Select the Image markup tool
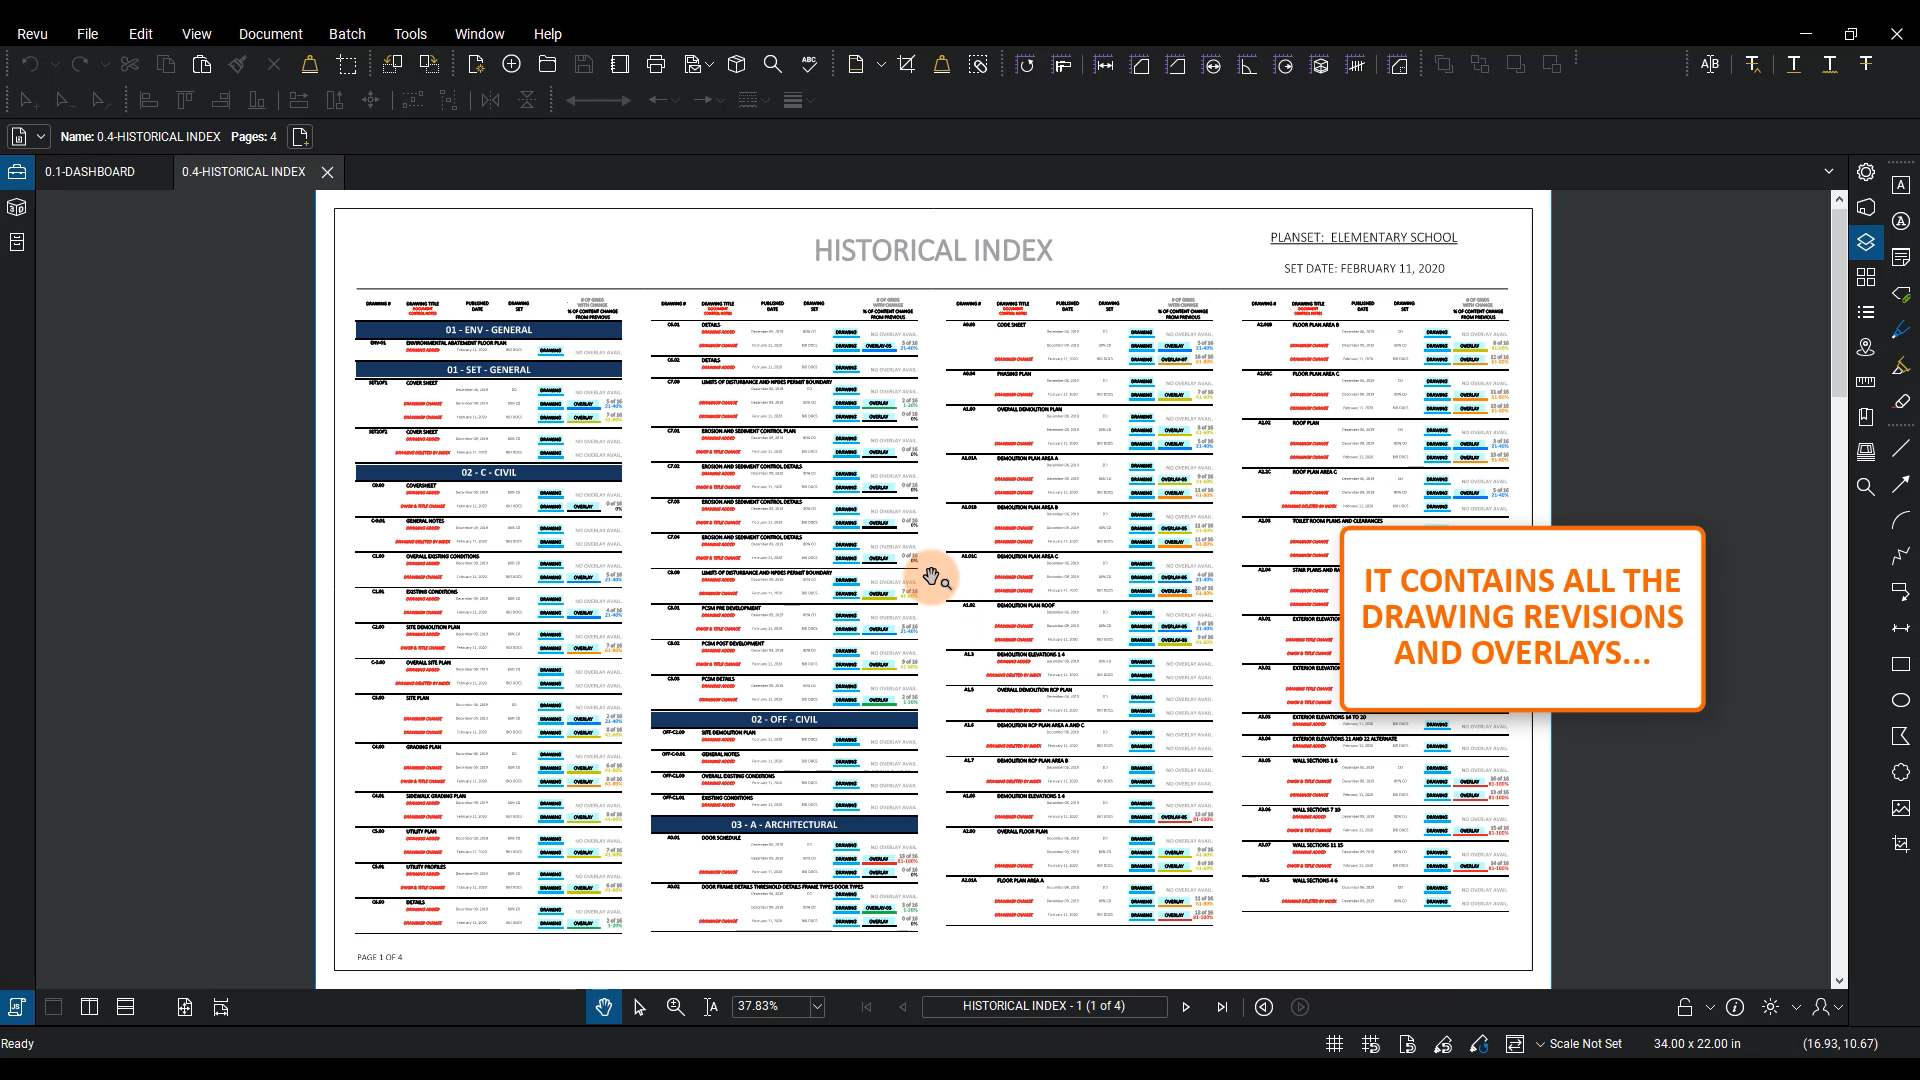Viewport: 1920px width, 1080px height. (x=1900, y=808)
